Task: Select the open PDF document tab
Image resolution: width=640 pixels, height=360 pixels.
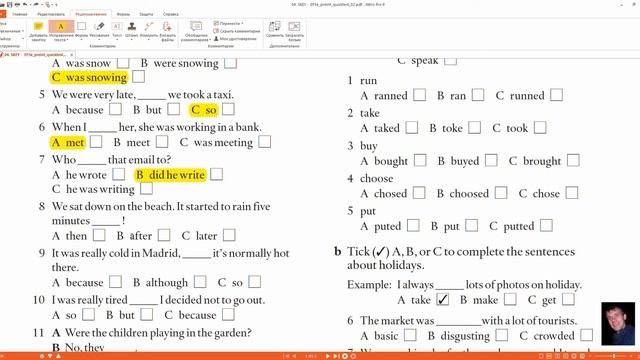Action: pyautogui.click(x=35, y=54)
